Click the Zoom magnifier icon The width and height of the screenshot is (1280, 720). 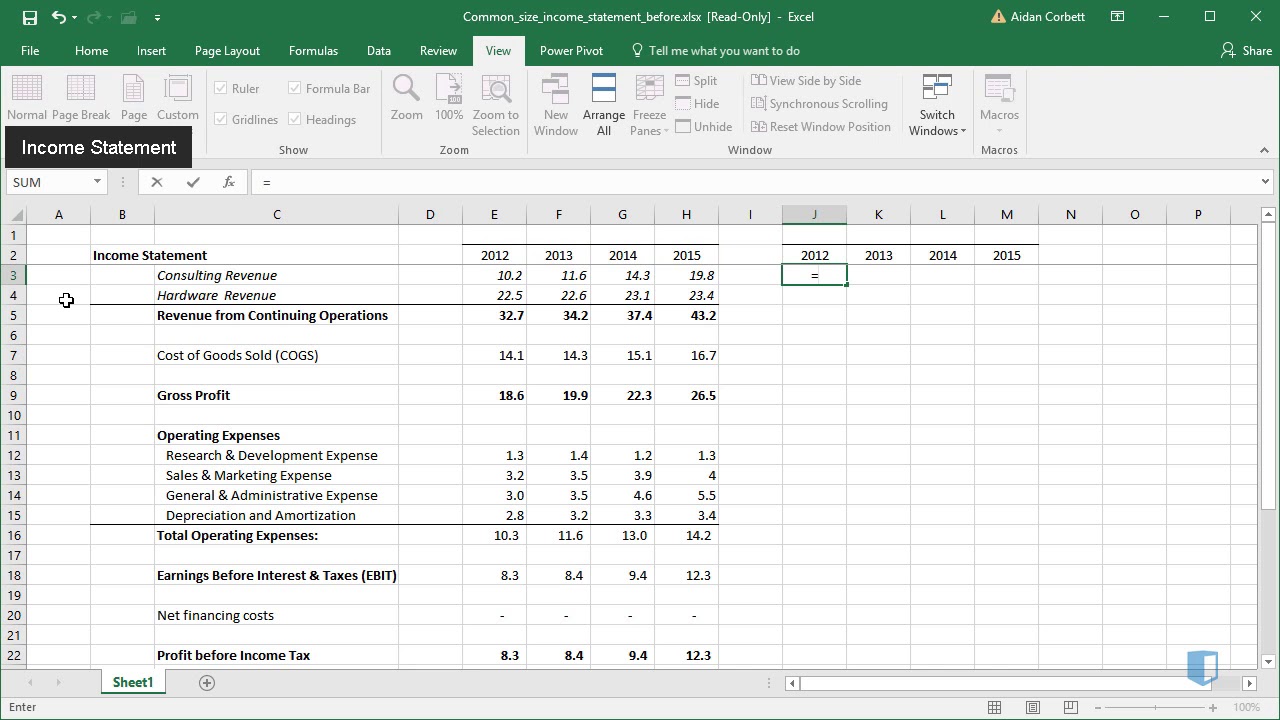pos(406,97)
